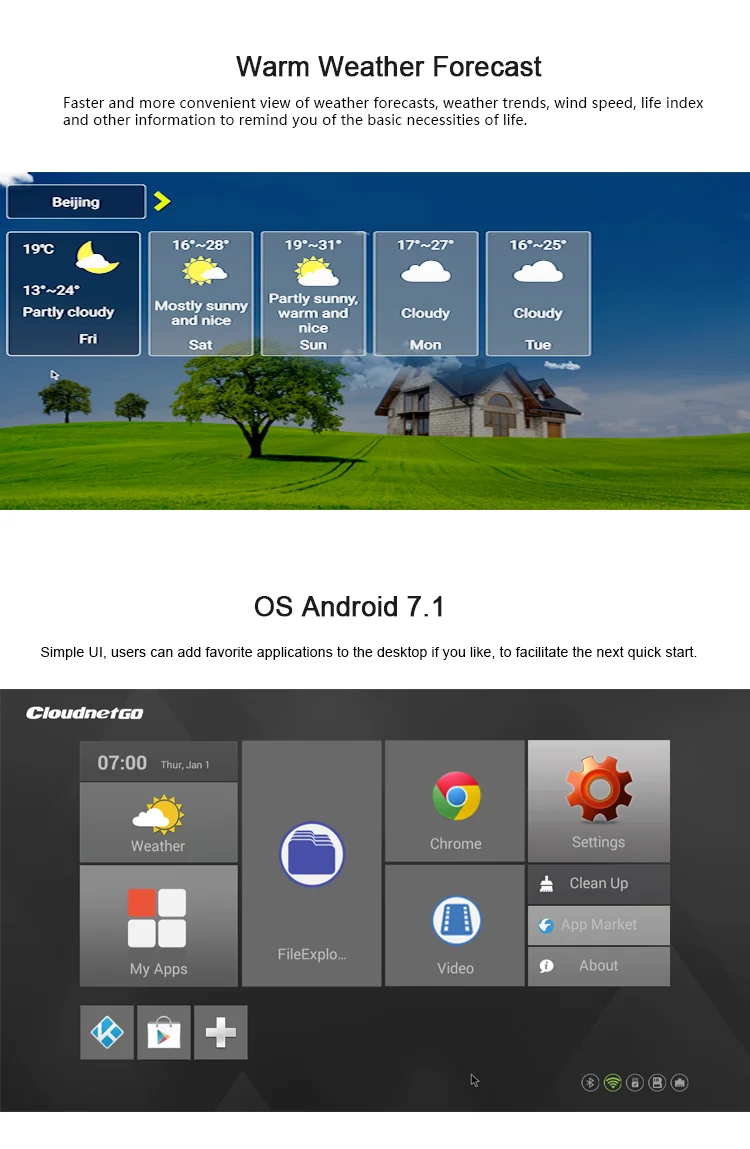
Task: Click the Bluetooth status icon
Action: 590,1082
